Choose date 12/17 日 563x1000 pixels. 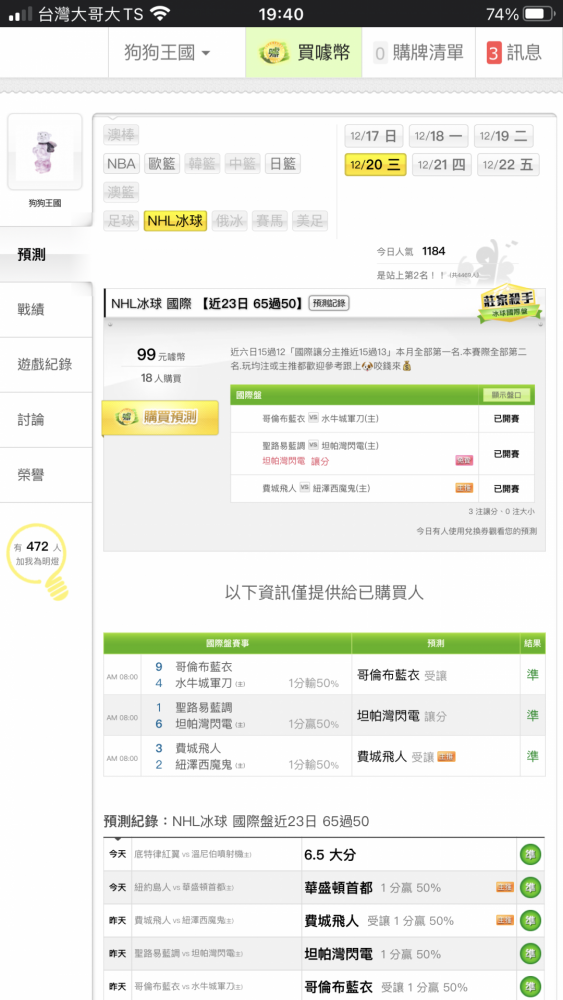pyautogui.click(x=374, y=136)
